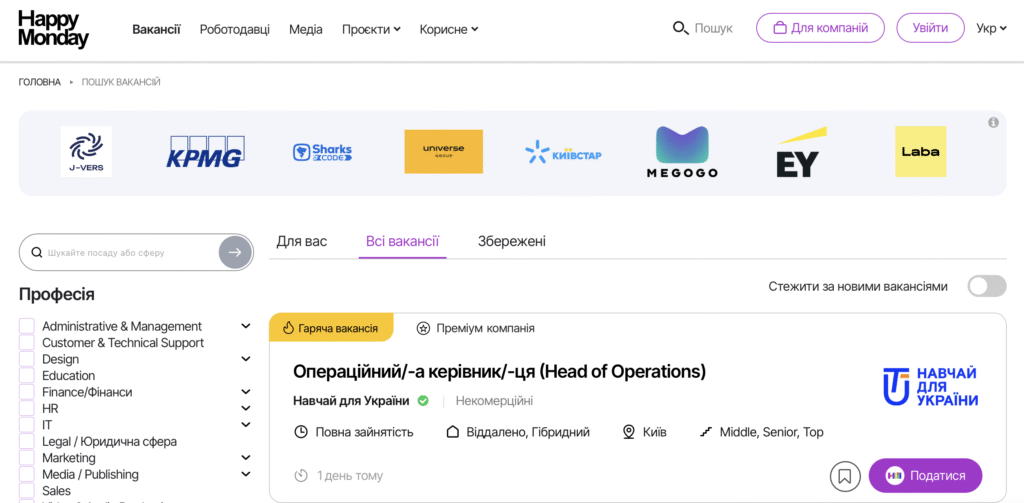Click the ГОЛОВНА breadcrumb link

39,82
